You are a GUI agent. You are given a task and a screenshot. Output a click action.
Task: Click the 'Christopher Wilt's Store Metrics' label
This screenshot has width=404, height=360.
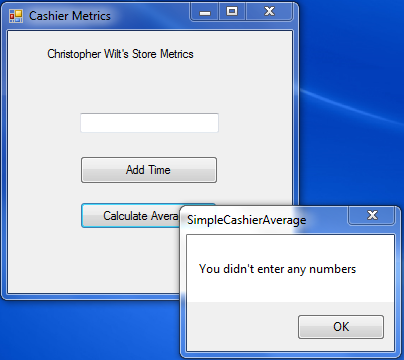(x=120, y=54)
